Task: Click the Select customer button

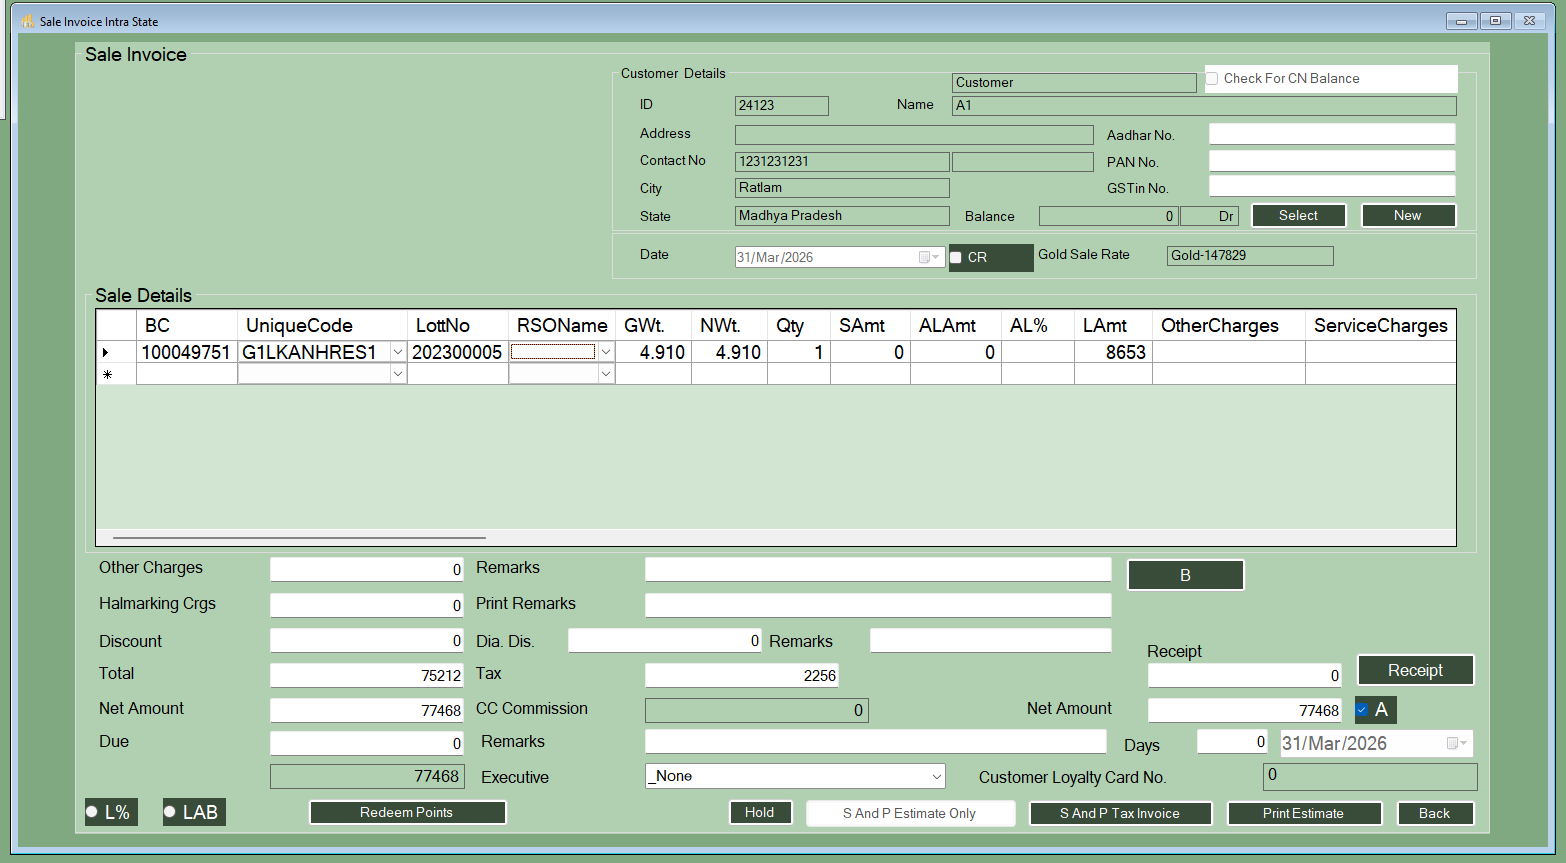Action: point(1298,215)
